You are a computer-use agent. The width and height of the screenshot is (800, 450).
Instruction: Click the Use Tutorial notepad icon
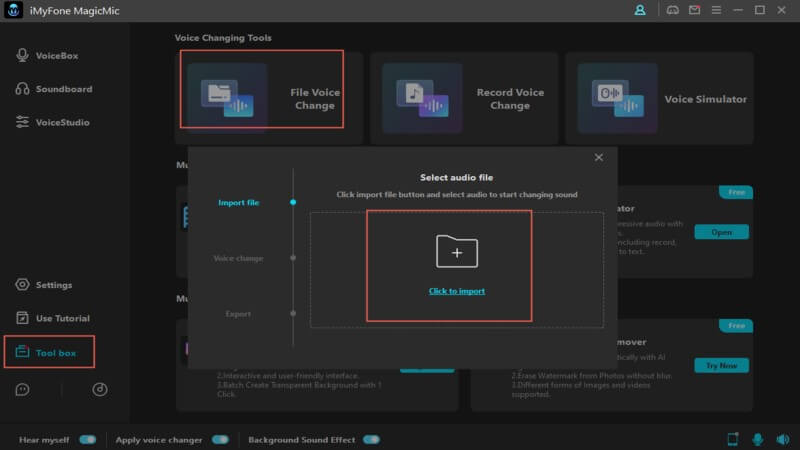[x=22, y=318]
